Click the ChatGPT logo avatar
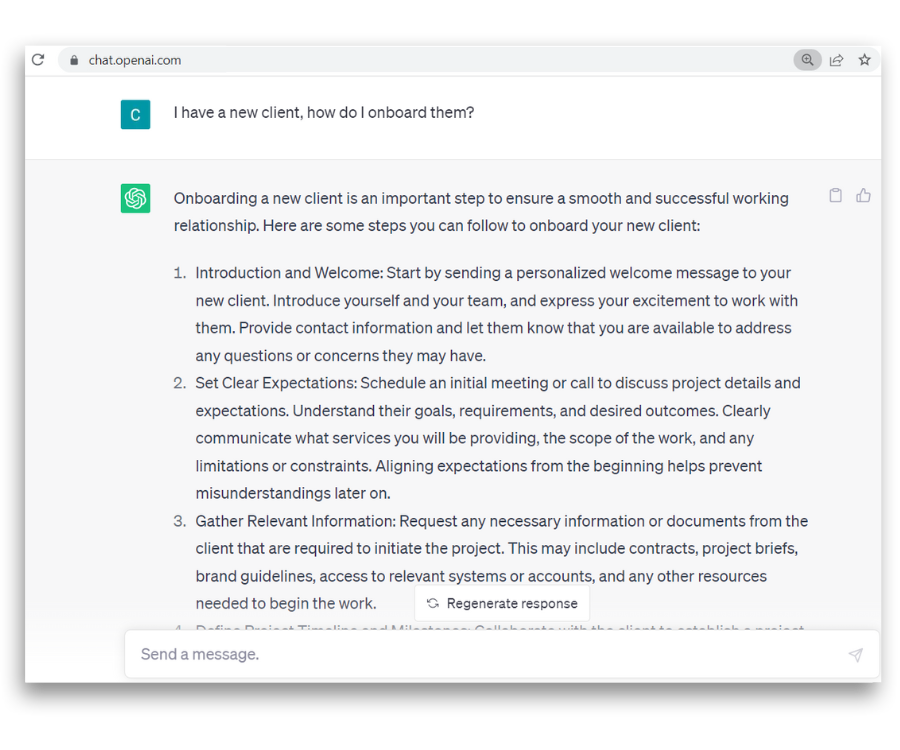Viewport: 900px width, 750px height. (135, 198)
